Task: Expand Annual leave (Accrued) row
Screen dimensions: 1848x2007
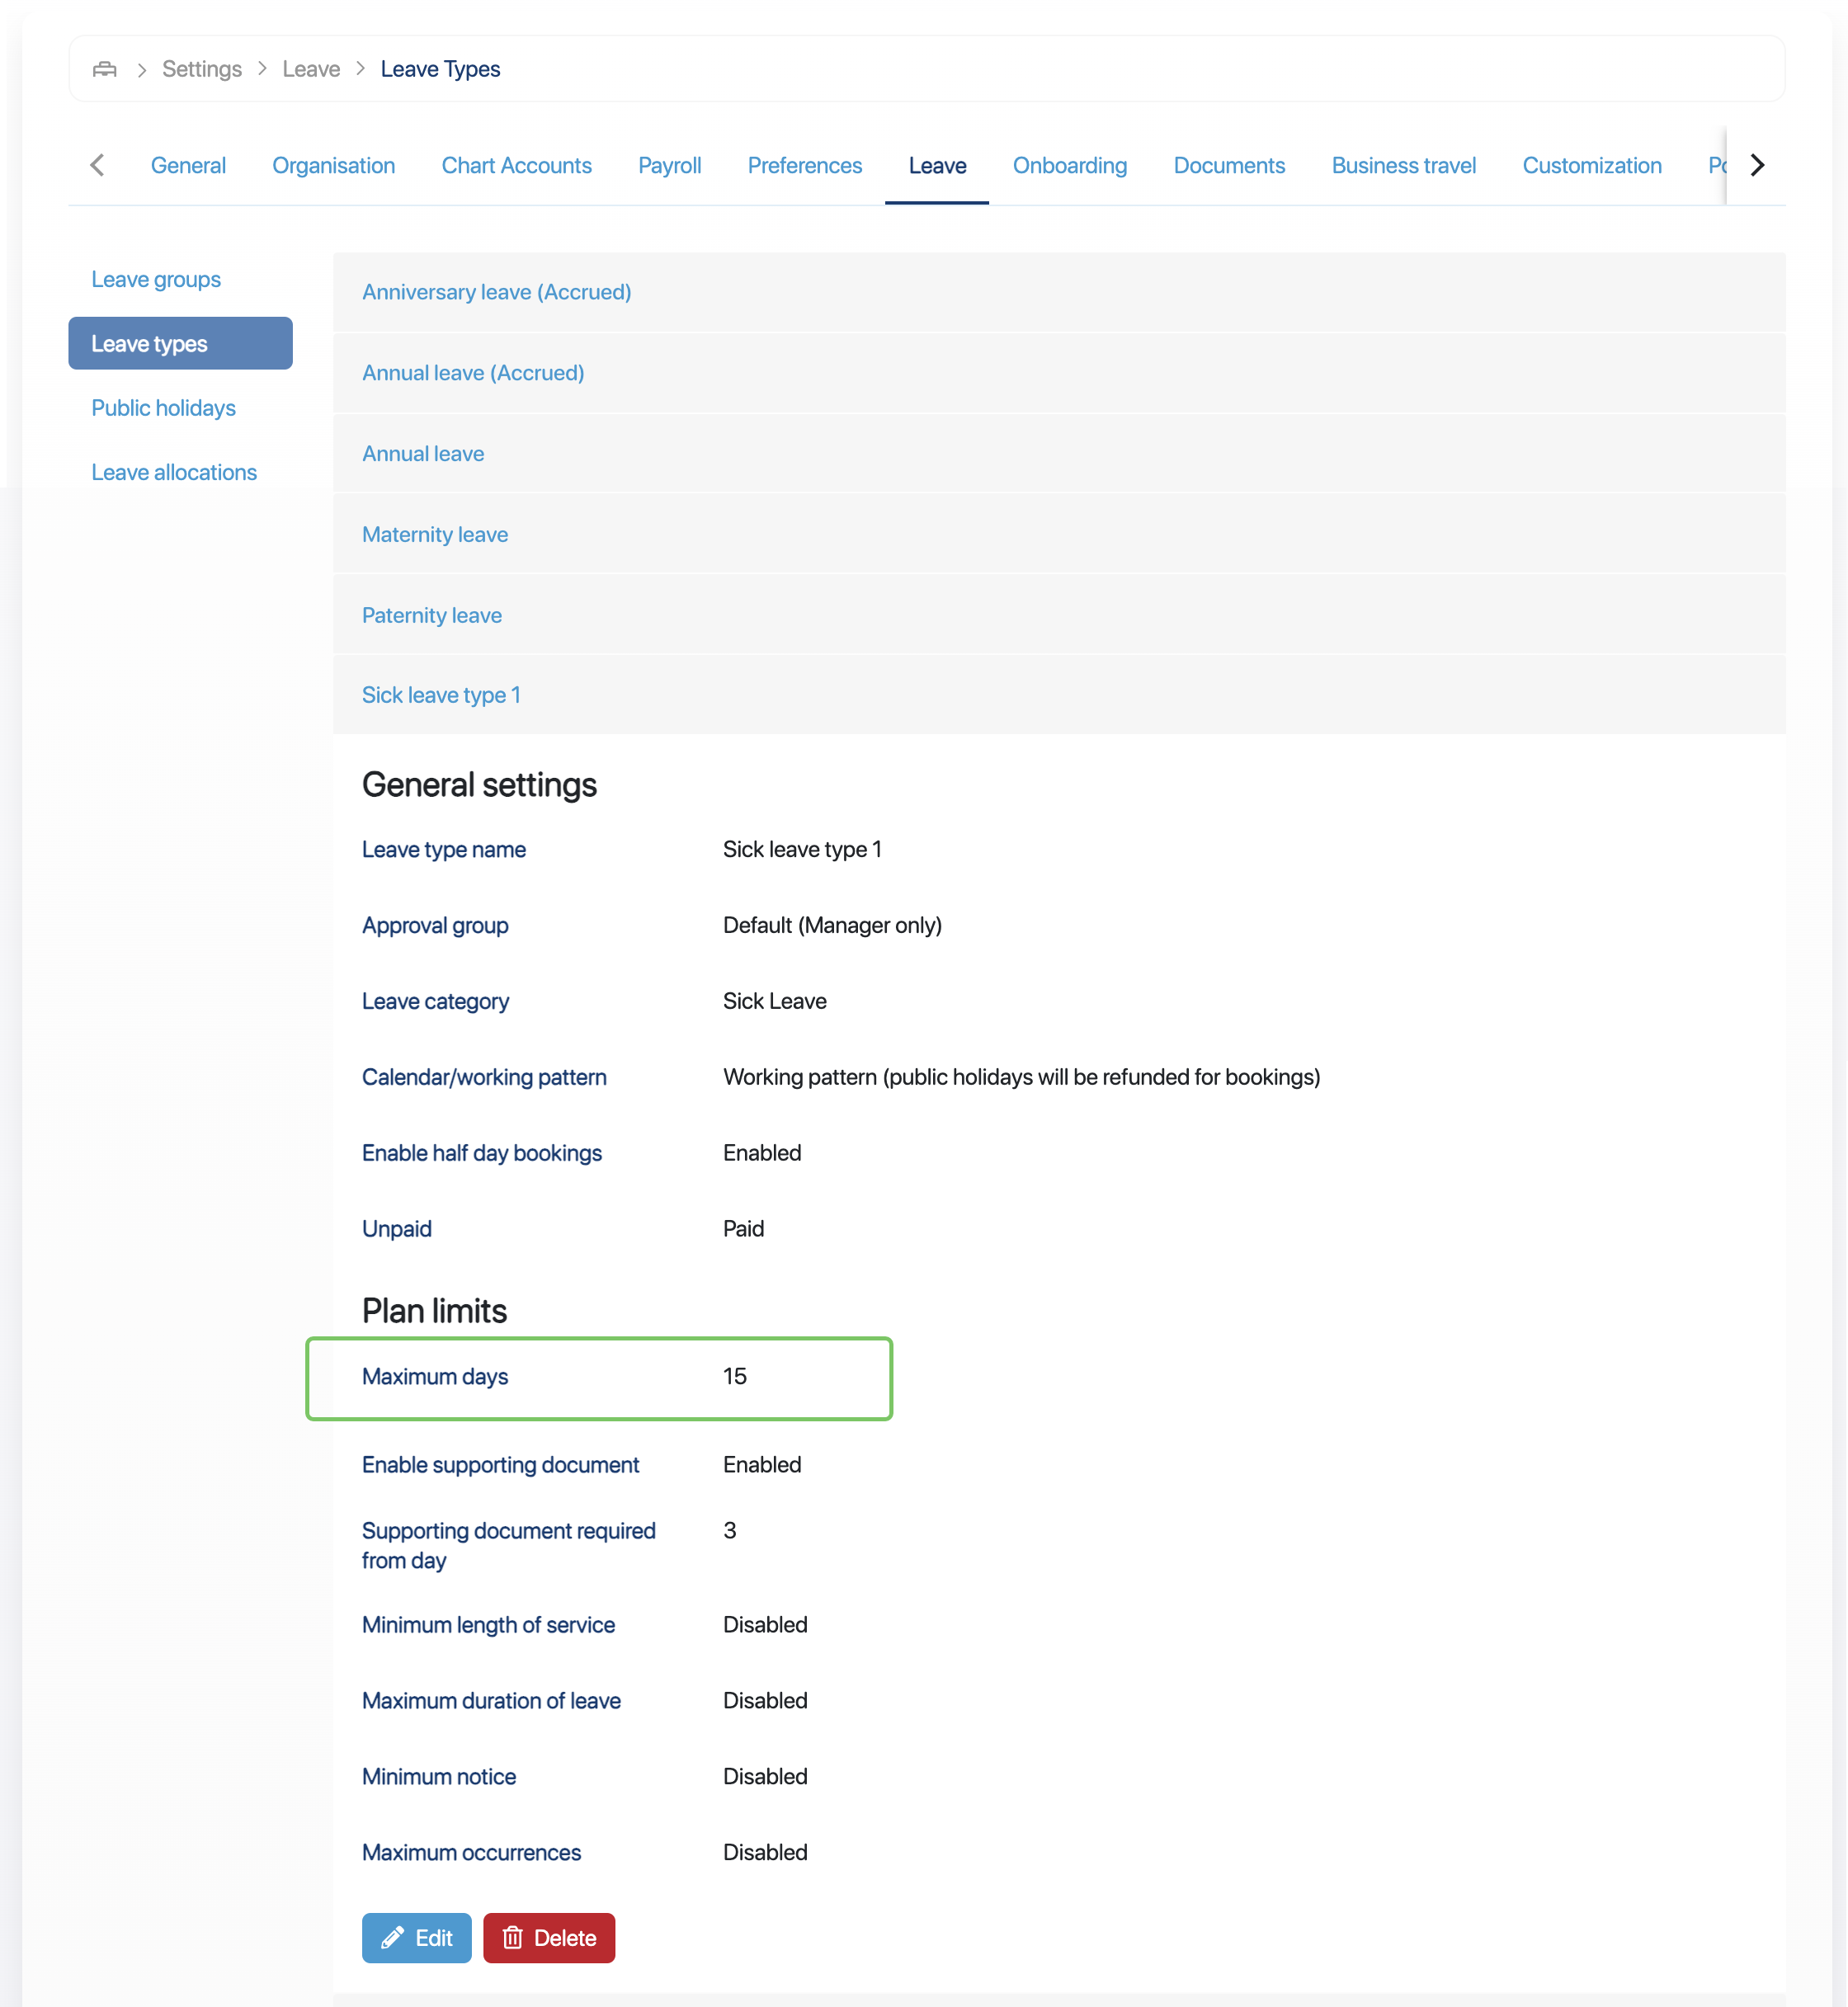Action: pos(472,373)
